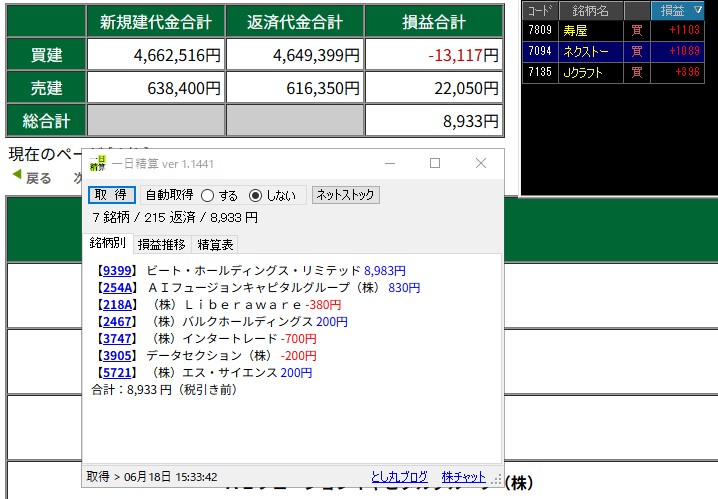Sort by the コード column header
718x499 pixels.
pyautogui.click(x=539, y=11)
